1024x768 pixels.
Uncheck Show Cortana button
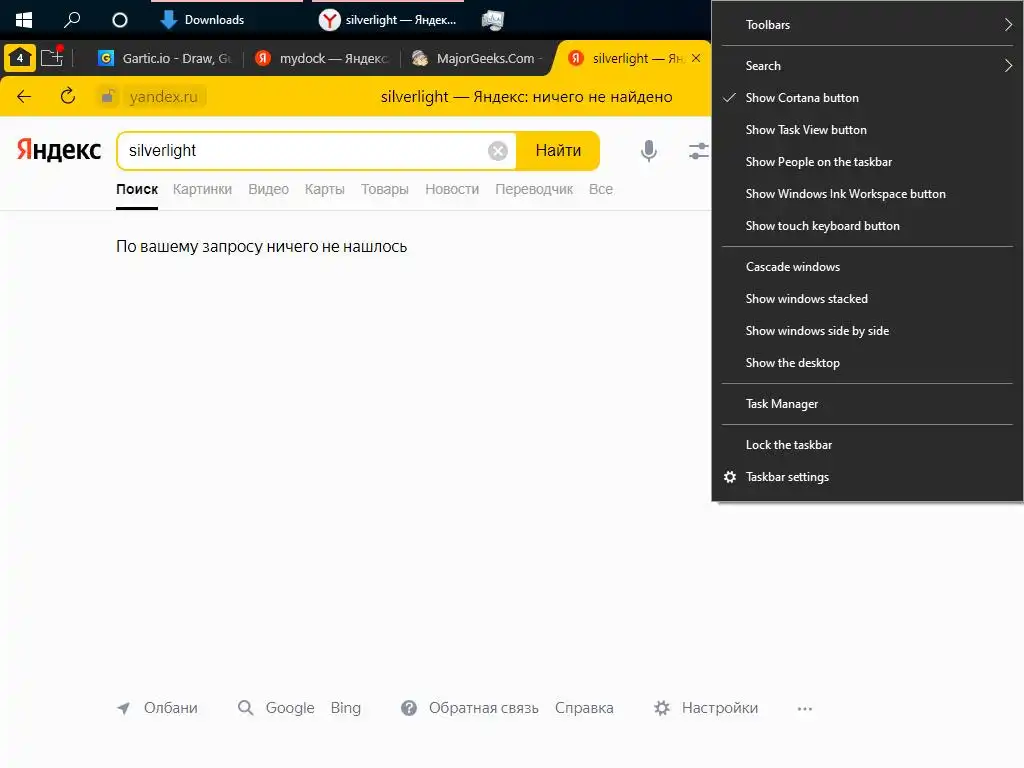tap(867, 98)
